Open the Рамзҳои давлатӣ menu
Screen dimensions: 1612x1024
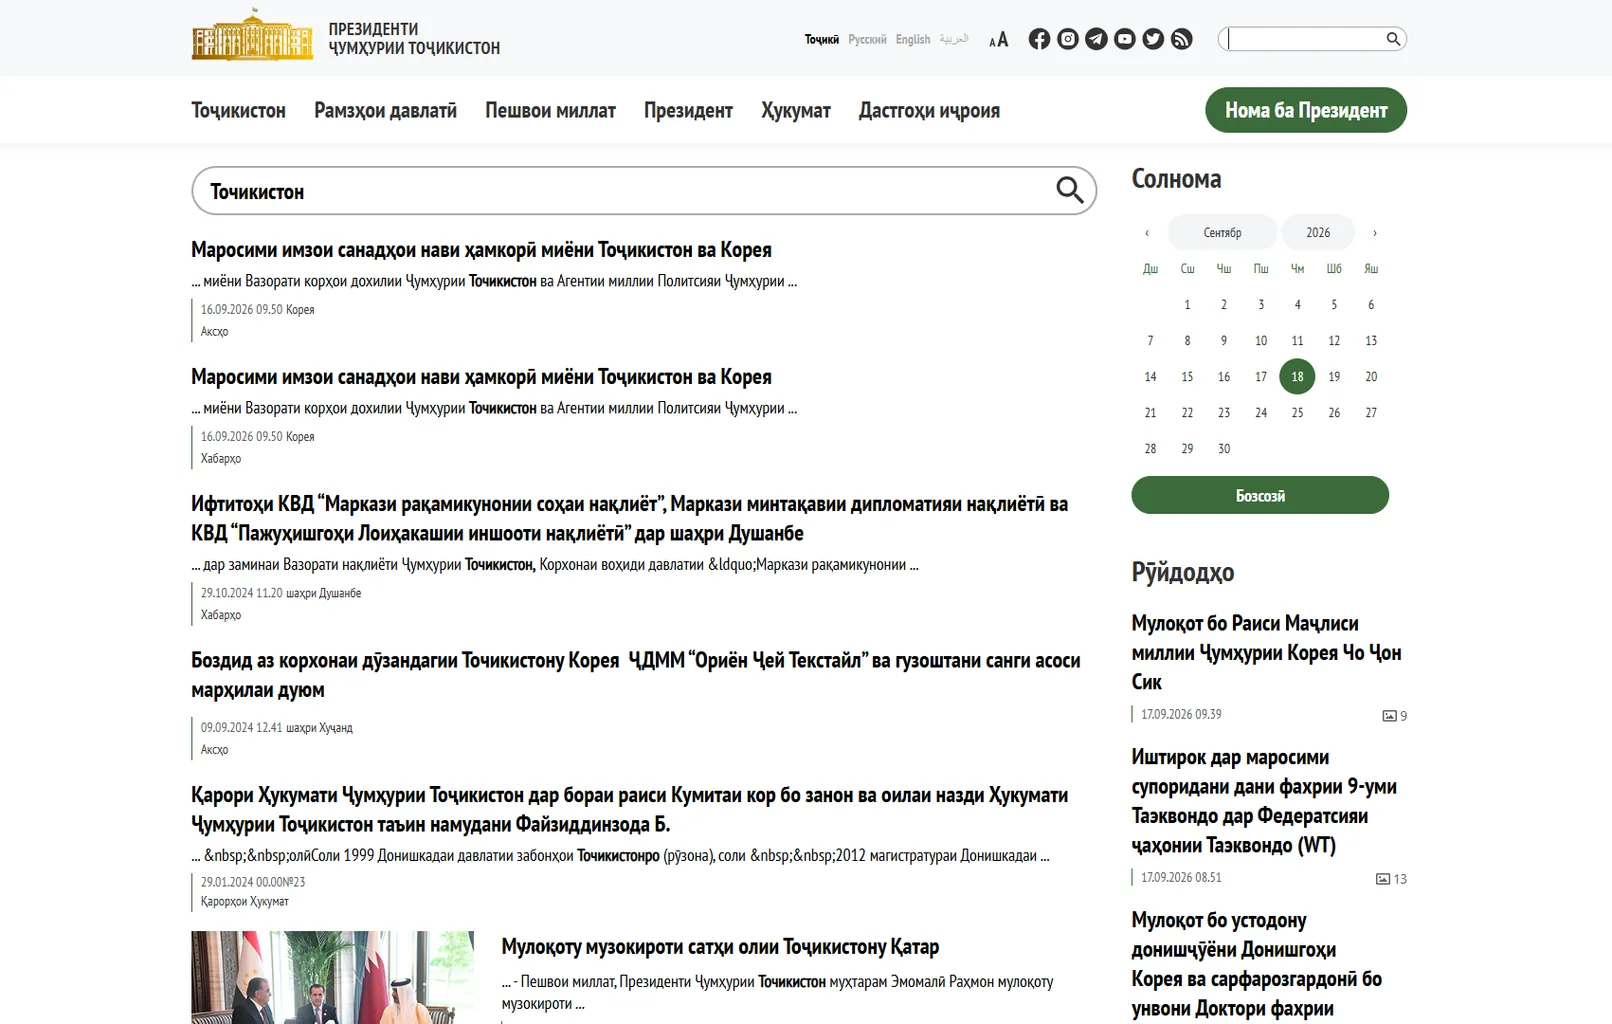(385, 110)
